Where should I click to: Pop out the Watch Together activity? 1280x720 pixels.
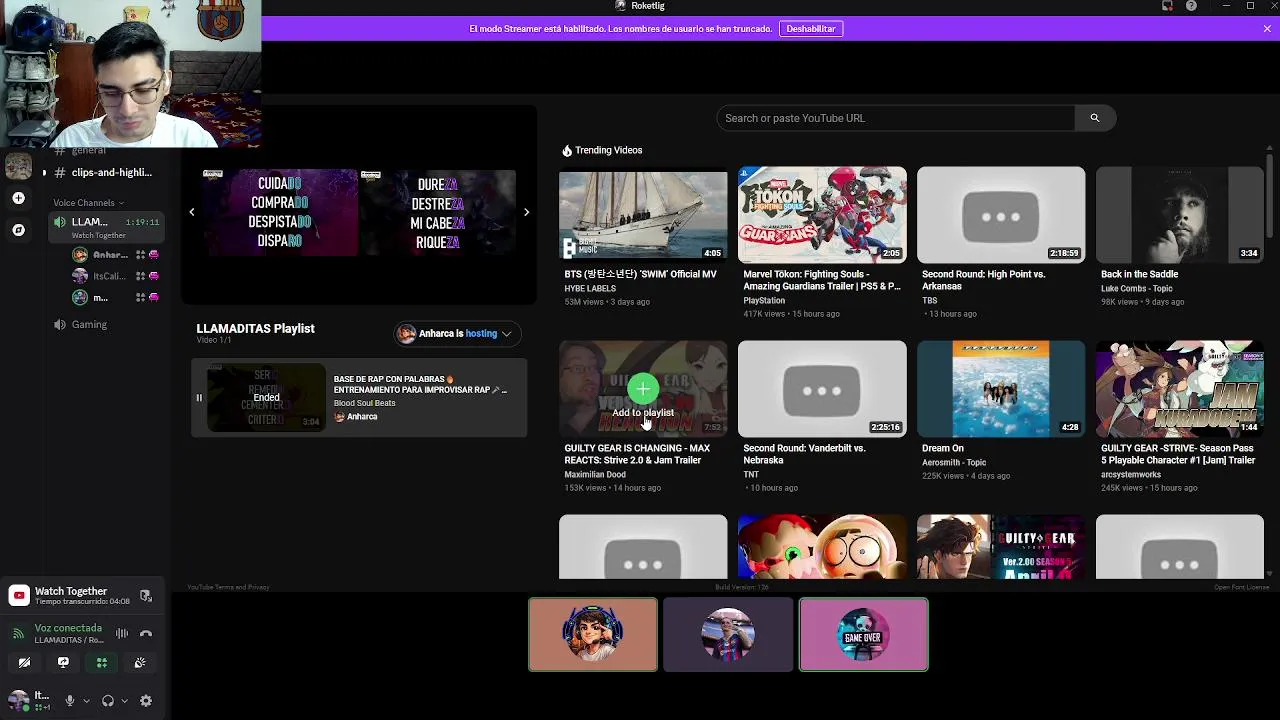coord(146,596)
